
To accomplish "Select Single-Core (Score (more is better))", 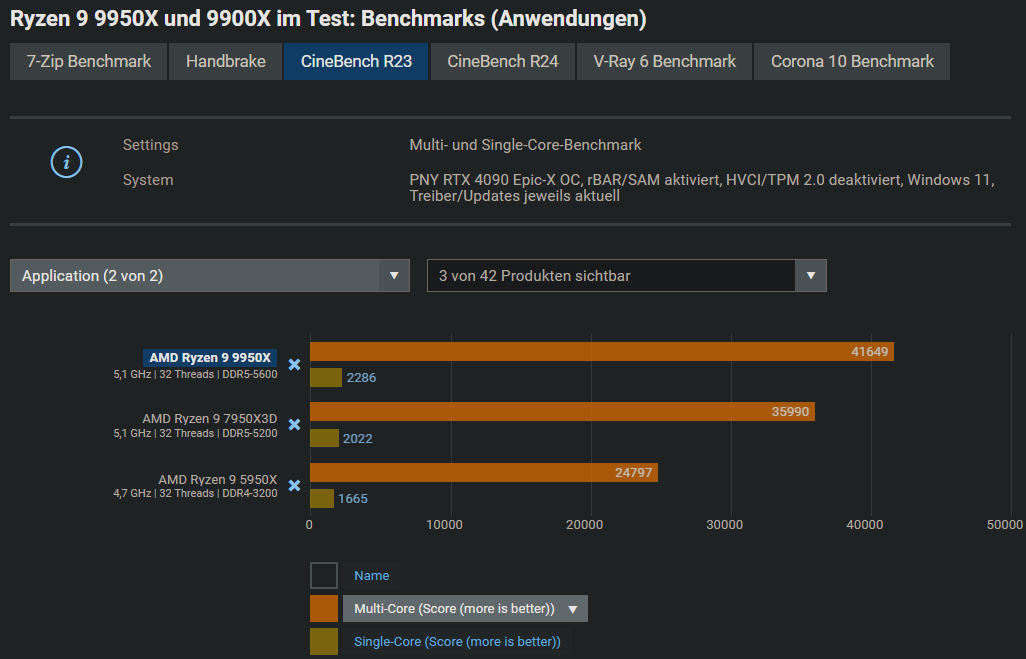I will pyautogui.click(x=457, y=642).
